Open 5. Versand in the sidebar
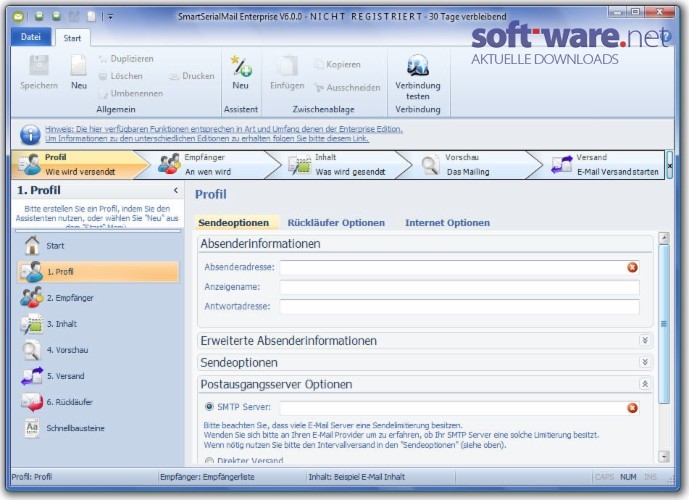 (98, 376)
